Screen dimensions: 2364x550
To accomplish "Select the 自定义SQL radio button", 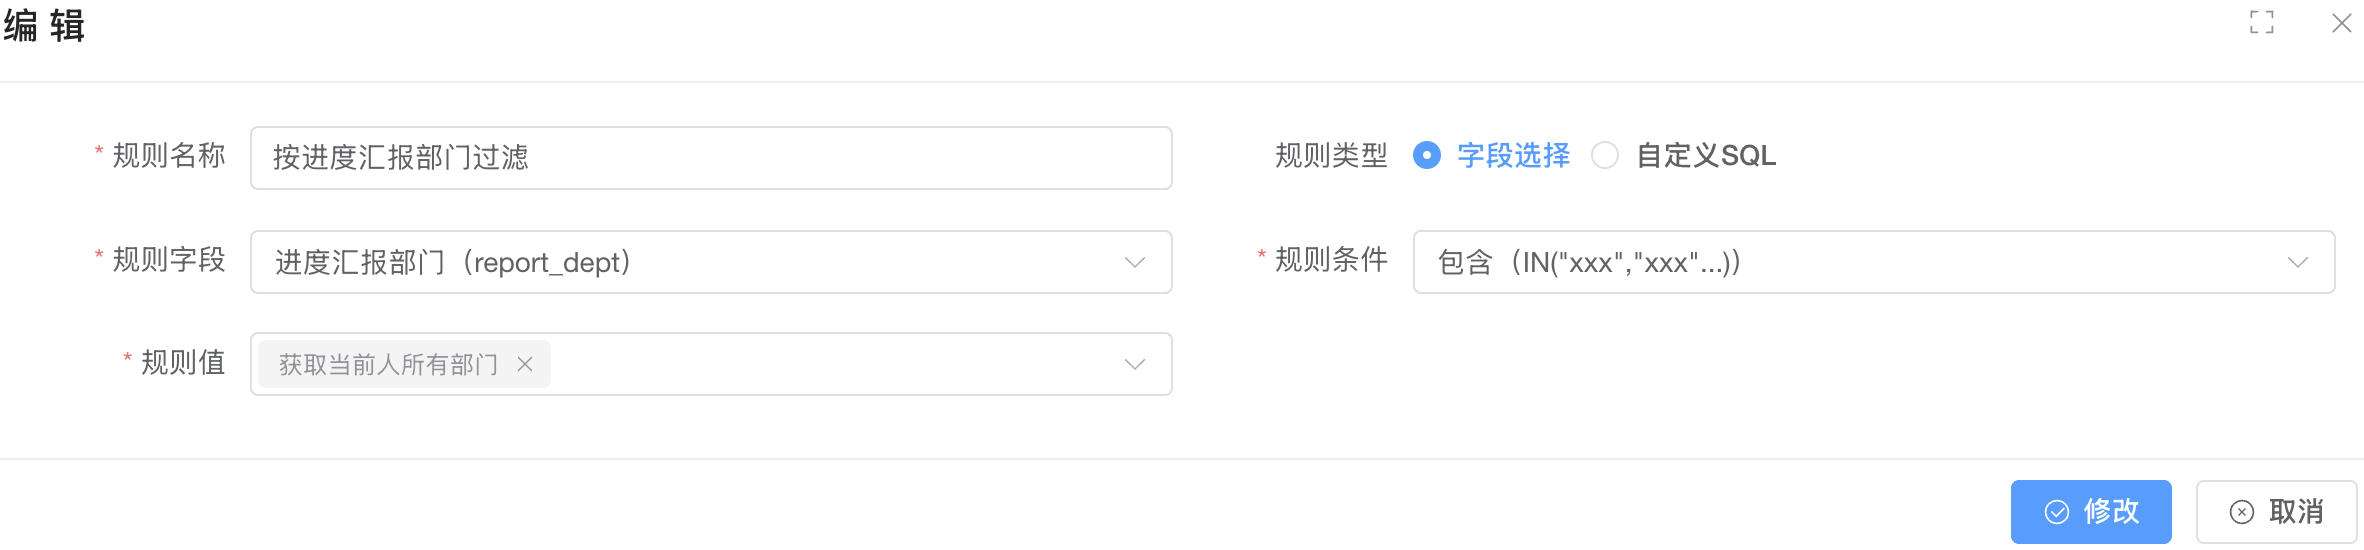I will (1604, 155).
